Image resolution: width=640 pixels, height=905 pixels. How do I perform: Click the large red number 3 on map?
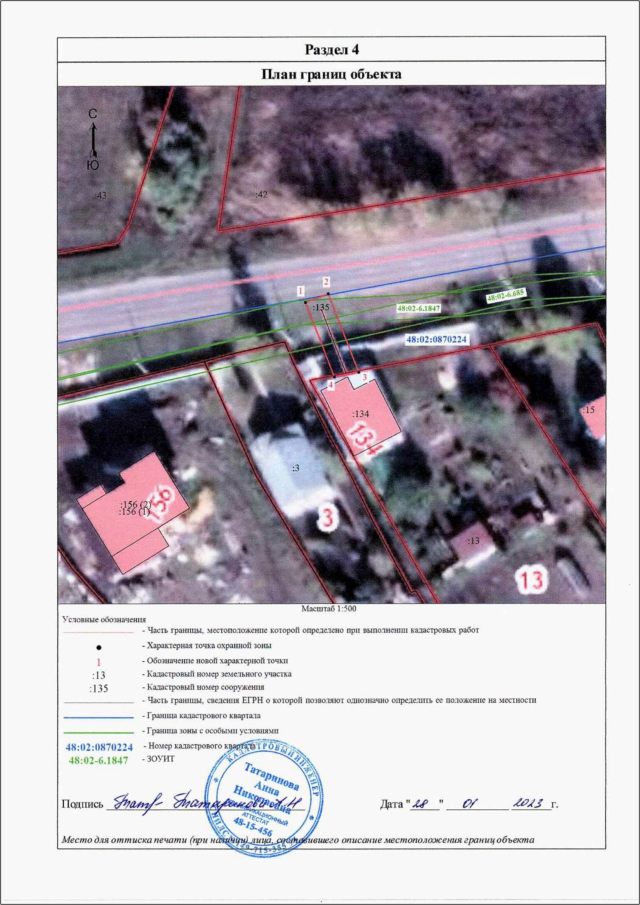325,517
